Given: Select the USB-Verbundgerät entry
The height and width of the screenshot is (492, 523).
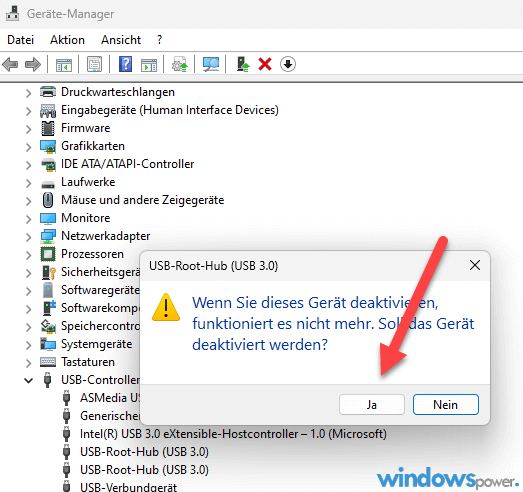Looking at the screenshot, I should (128, 487).
